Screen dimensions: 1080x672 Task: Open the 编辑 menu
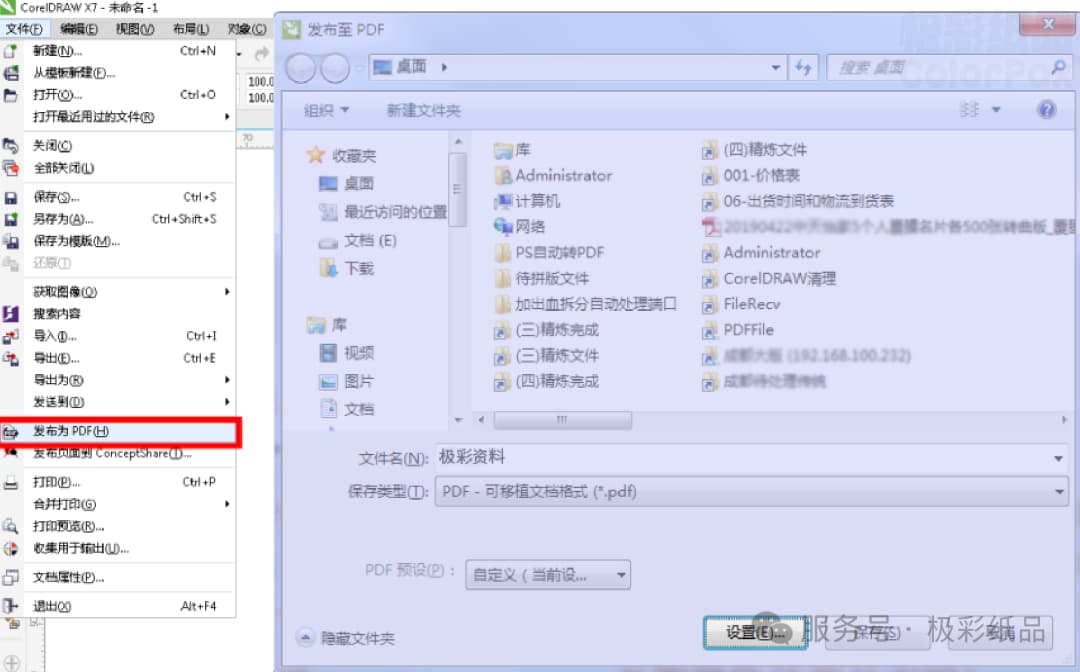pos(76,28)
